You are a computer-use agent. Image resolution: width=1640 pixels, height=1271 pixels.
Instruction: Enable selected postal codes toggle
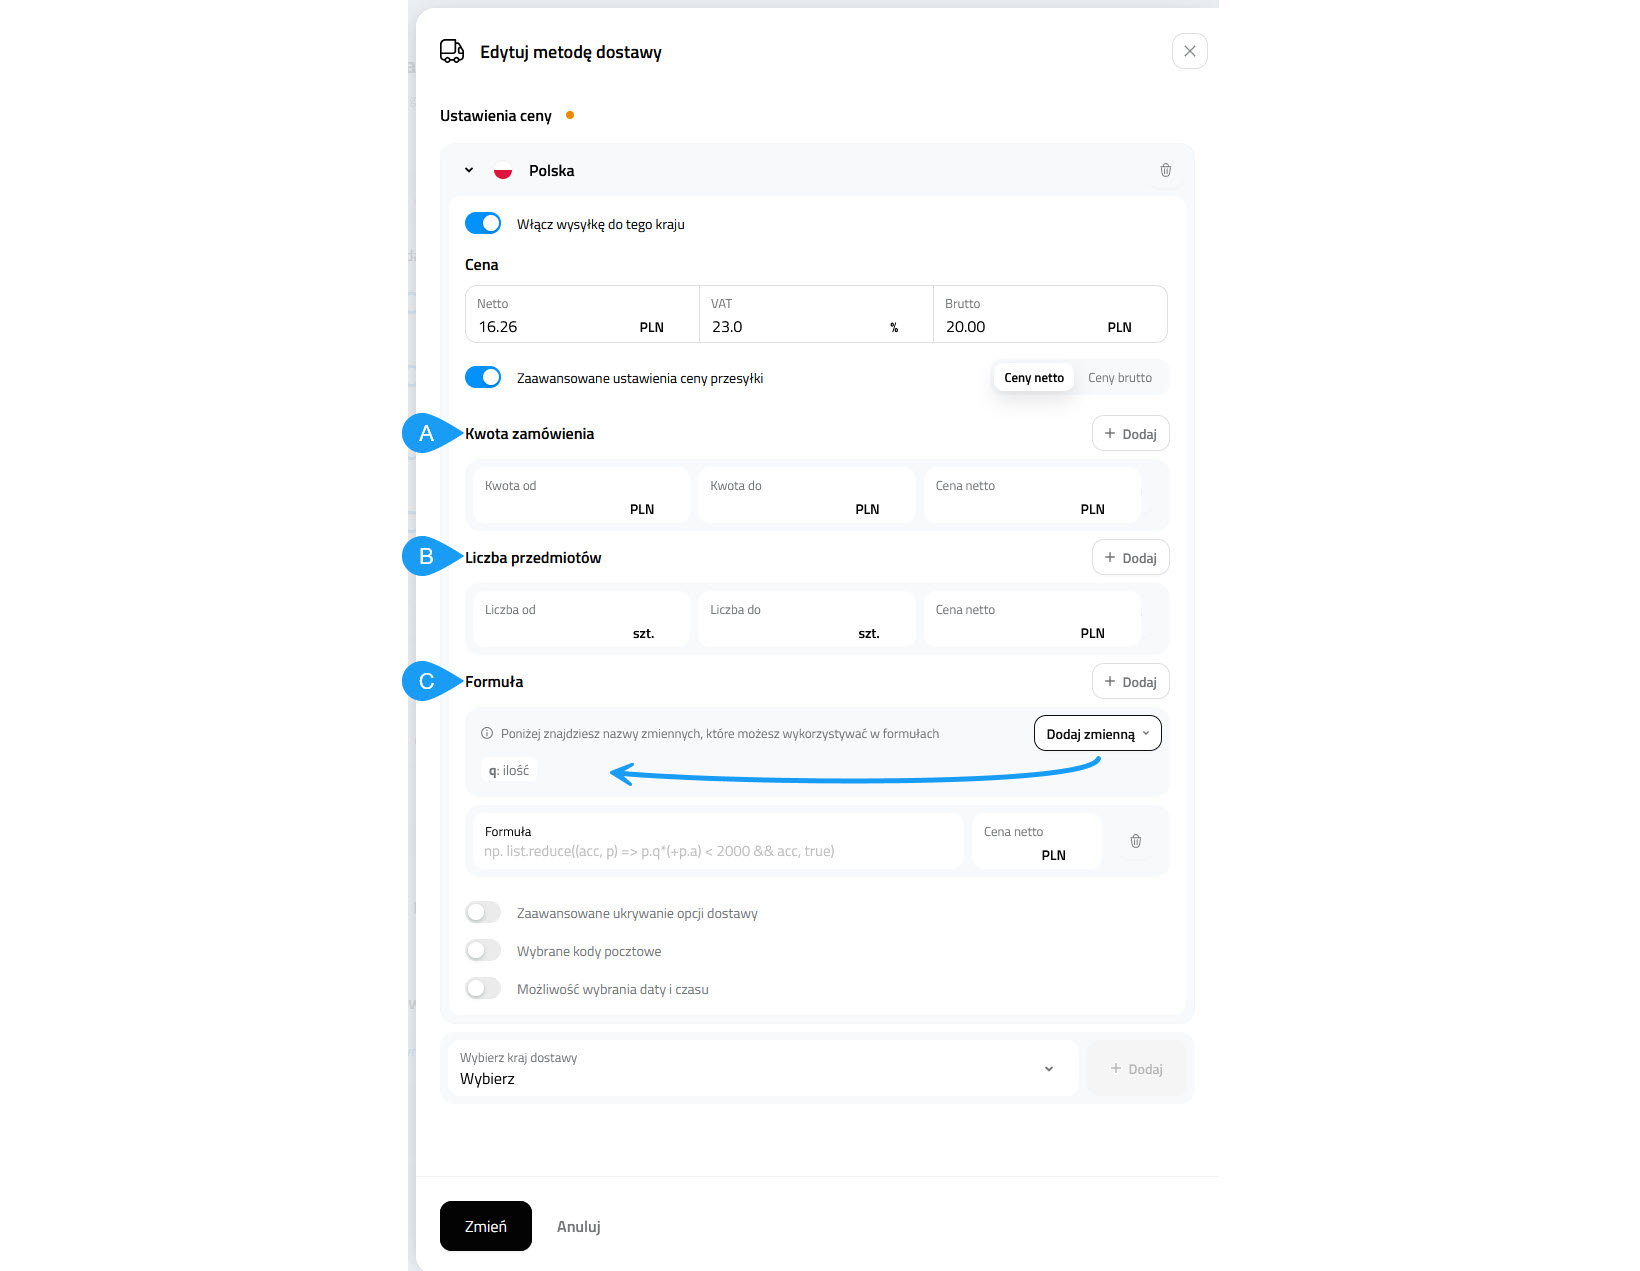pos(483,951)
